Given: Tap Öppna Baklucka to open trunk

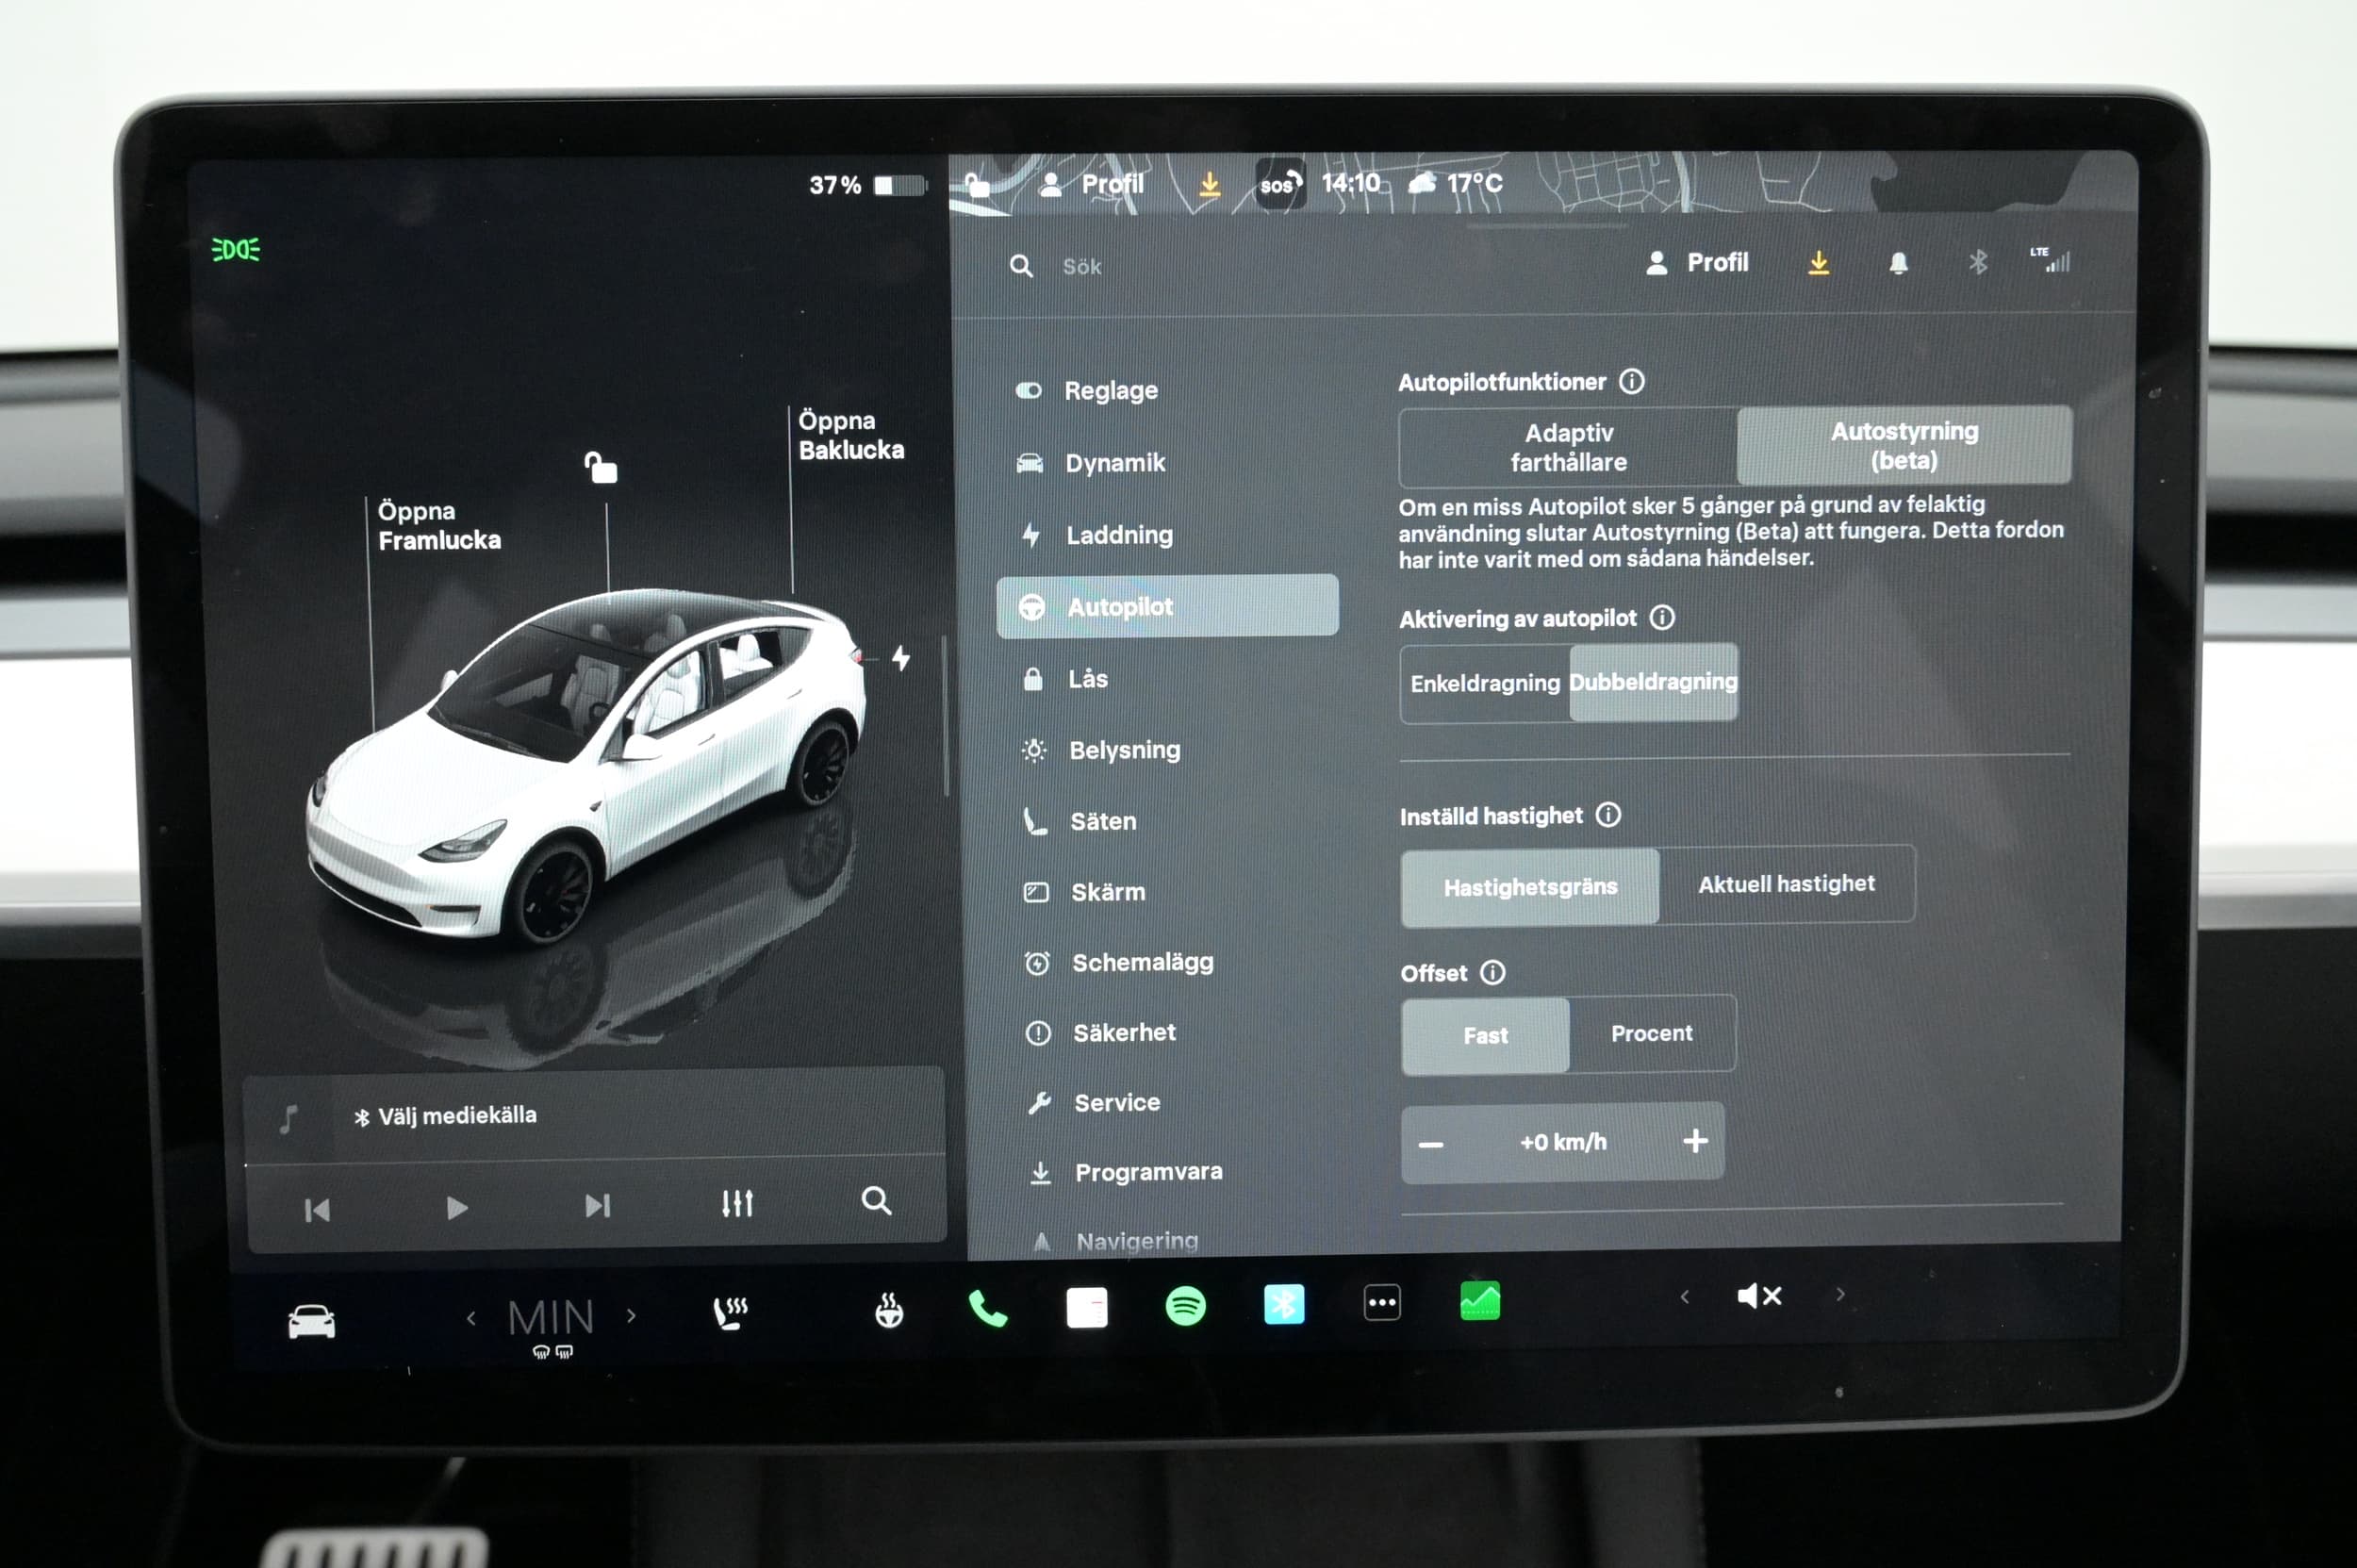Looking at the screenshot, I should 851,436.
